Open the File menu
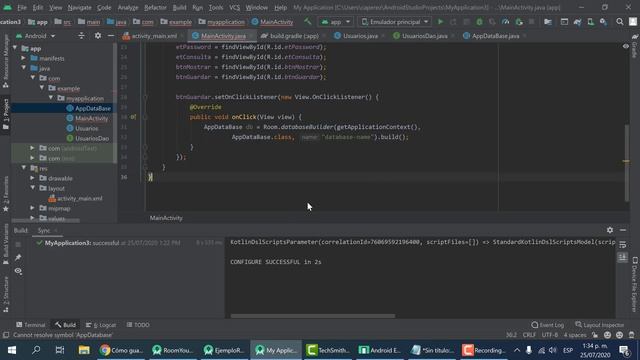 (22, 7)
